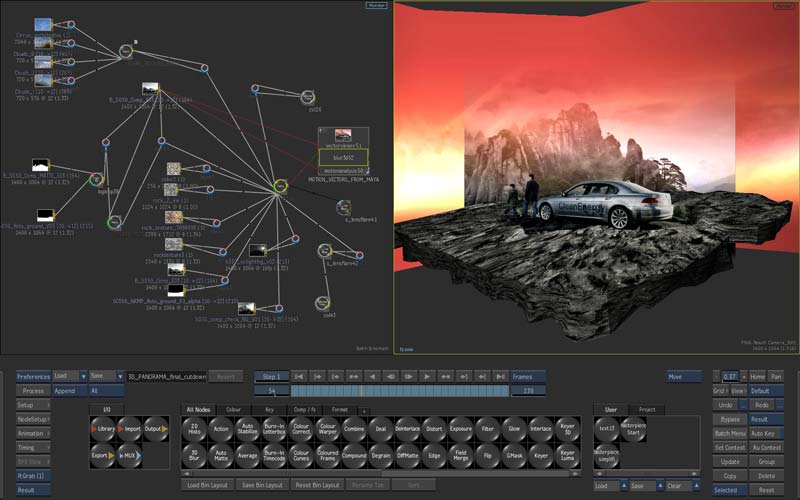Select the Import I/O node
This screenshot has height=500, width=800.
[130, 429]
